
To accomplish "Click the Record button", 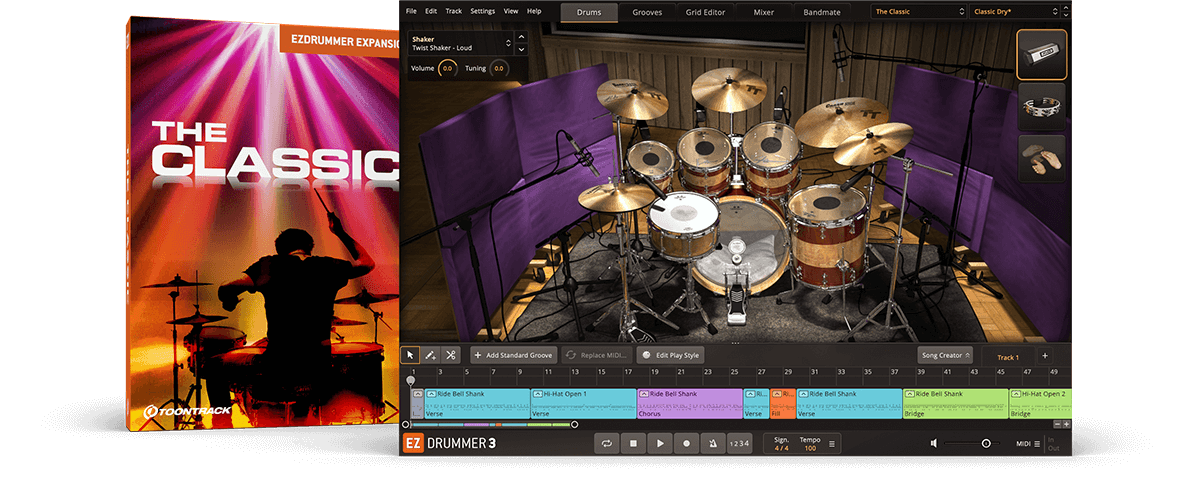I will pyautogui.click(x=686, y=443).
